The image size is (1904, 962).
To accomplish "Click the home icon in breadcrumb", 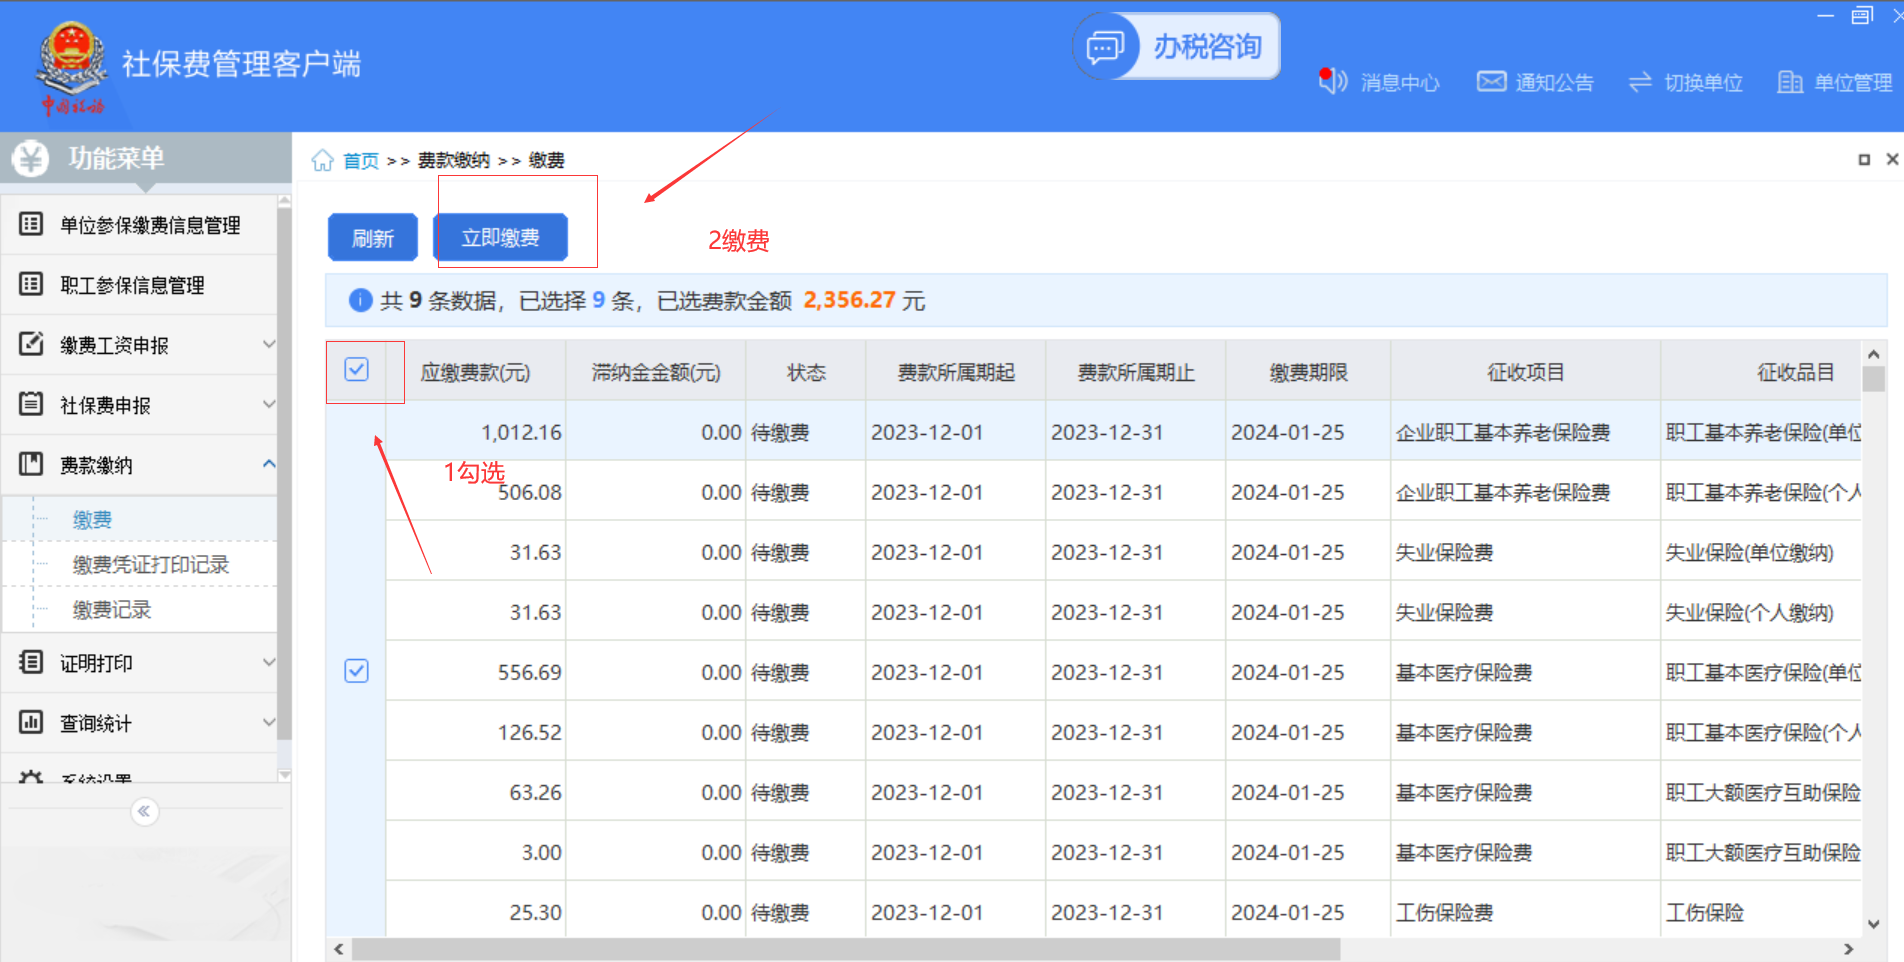I will [x=322, y=160].
